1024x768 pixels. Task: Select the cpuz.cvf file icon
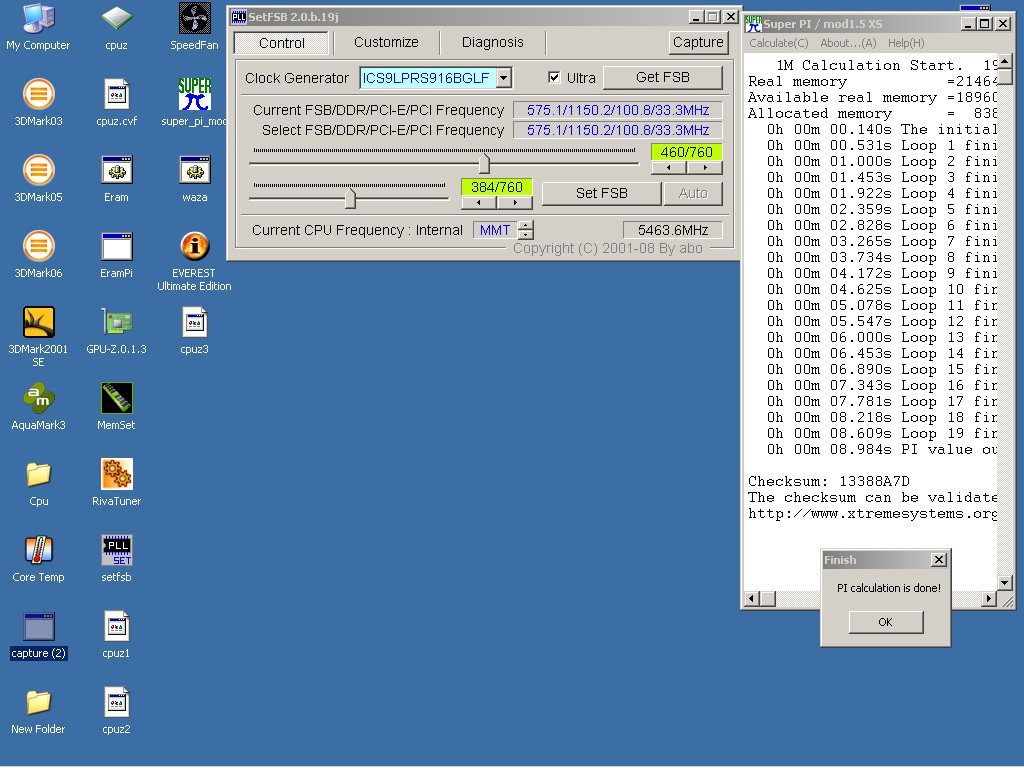[116, 103]
